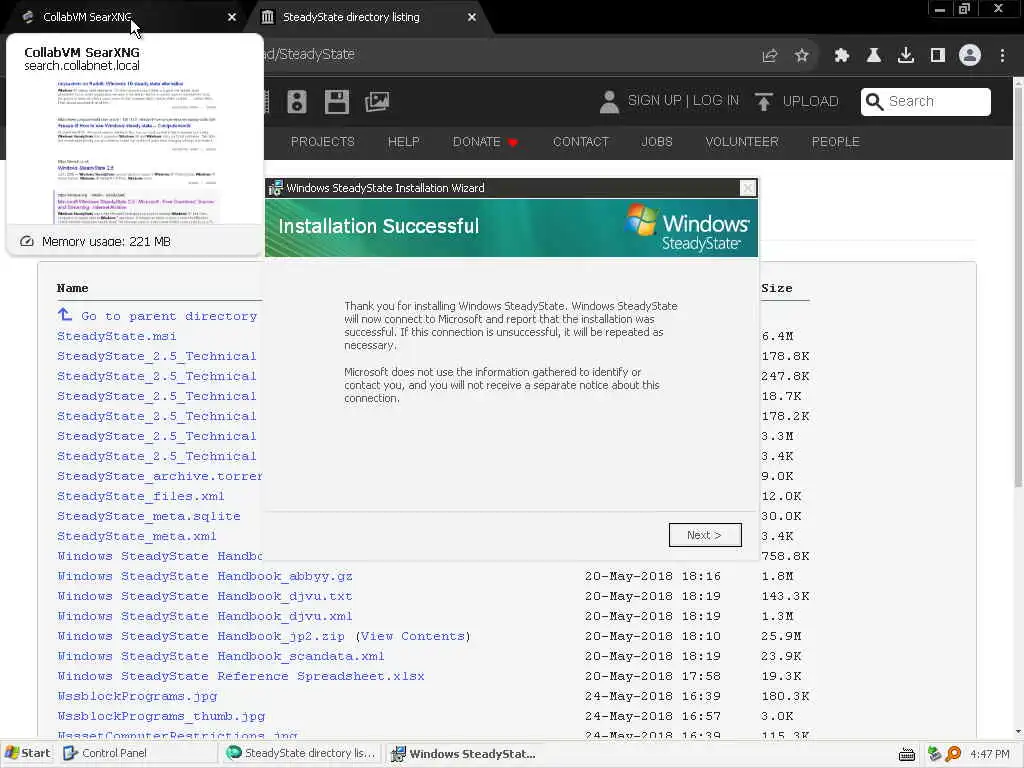Open the Chrome three-dot menu

(1002, 56)
